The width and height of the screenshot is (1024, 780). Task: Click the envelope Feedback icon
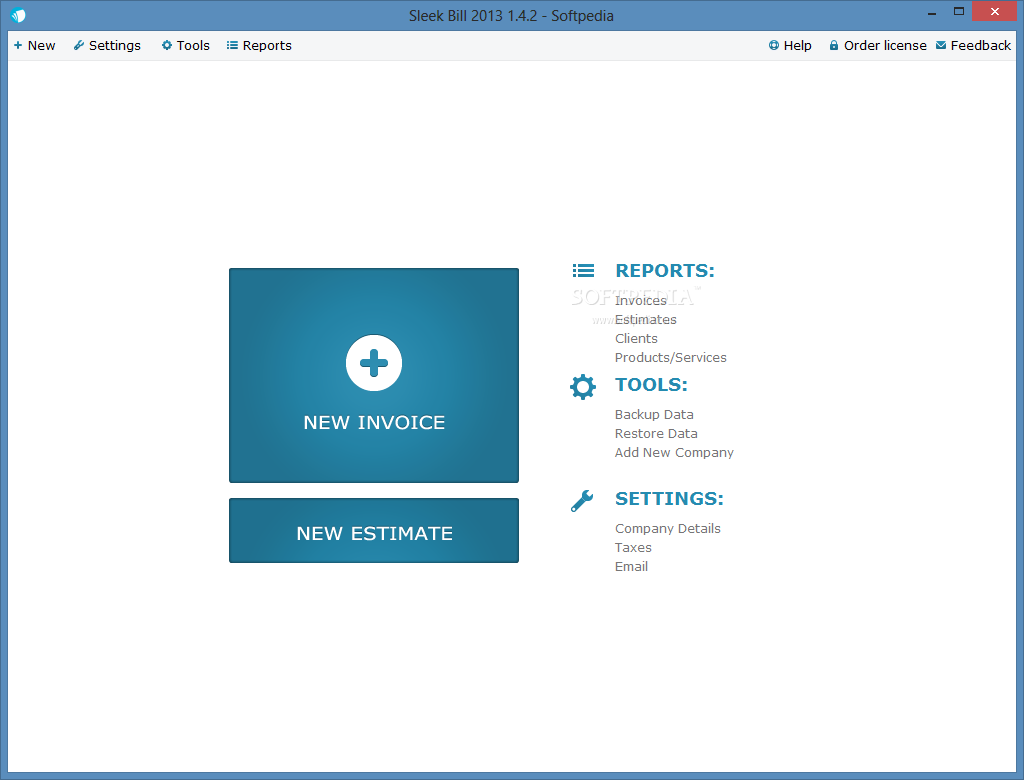point(940,45)
